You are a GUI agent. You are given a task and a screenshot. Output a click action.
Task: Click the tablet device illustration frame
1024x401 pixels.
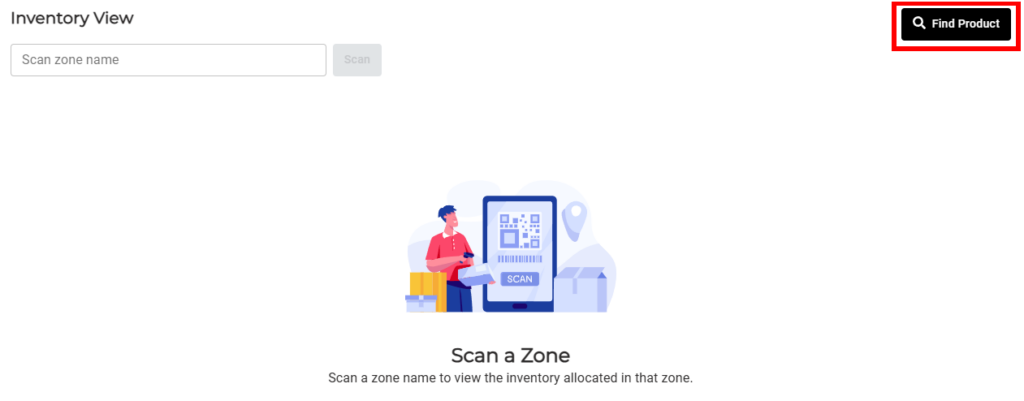point(520,254)
